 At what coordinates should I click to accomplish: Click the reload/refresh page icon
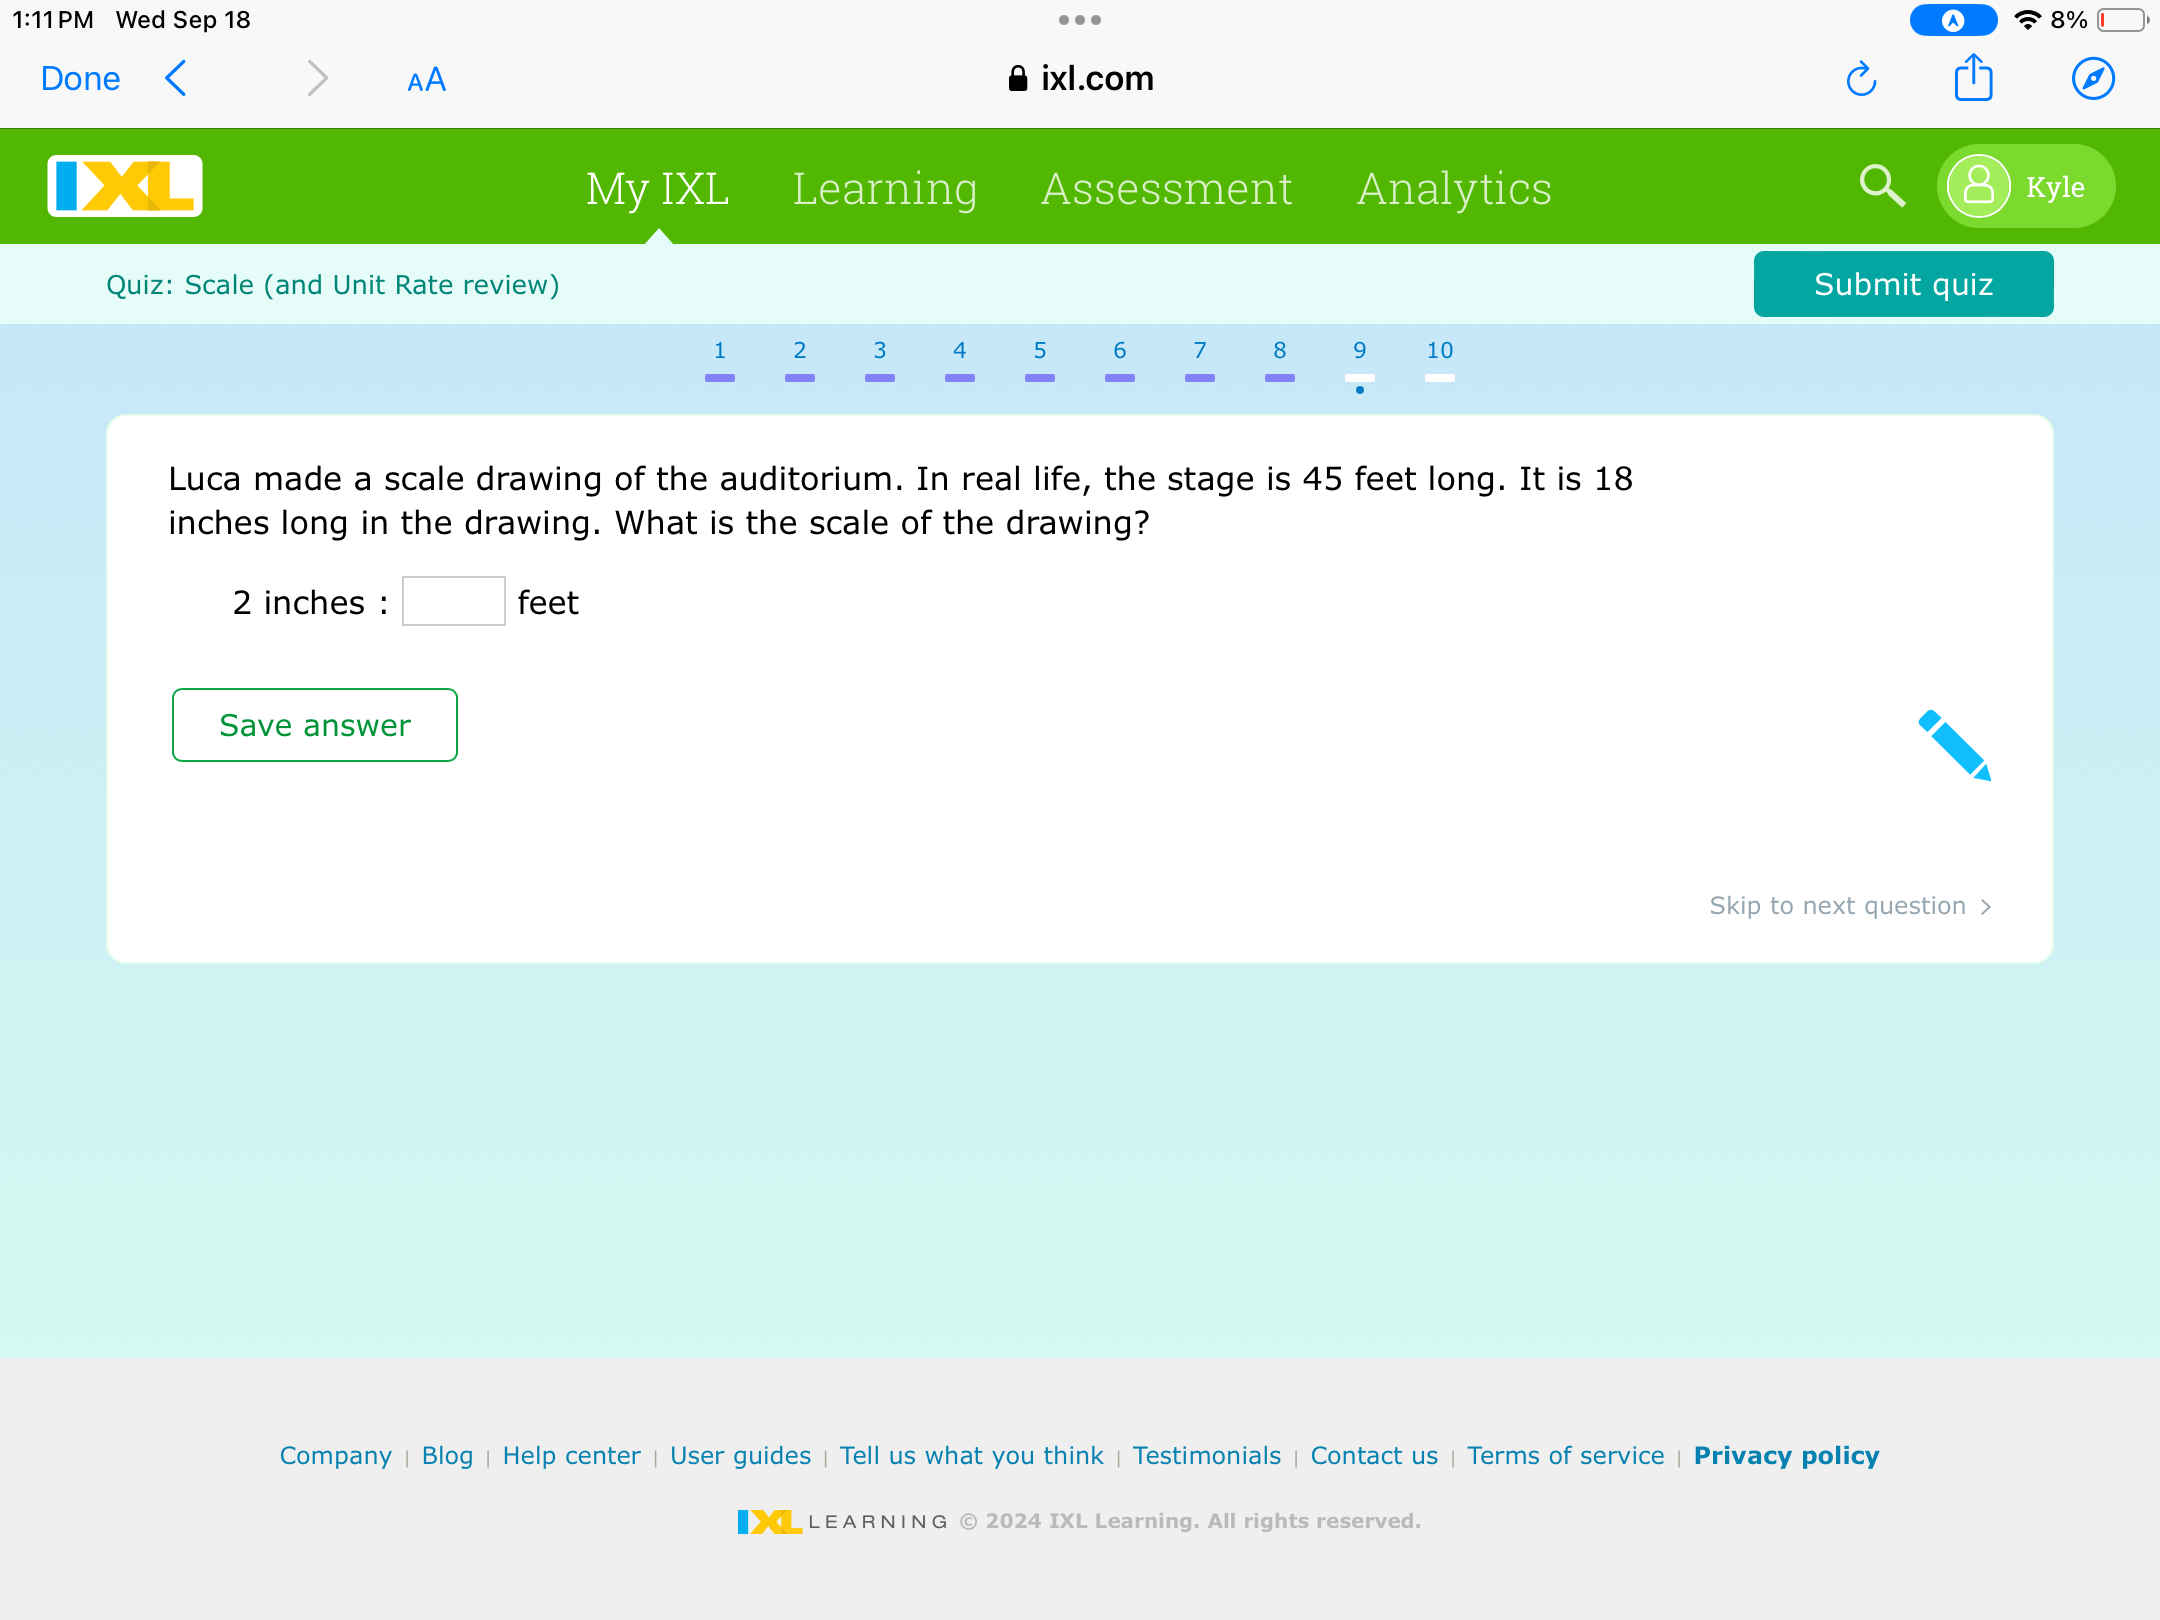[x=1859, y=80]
